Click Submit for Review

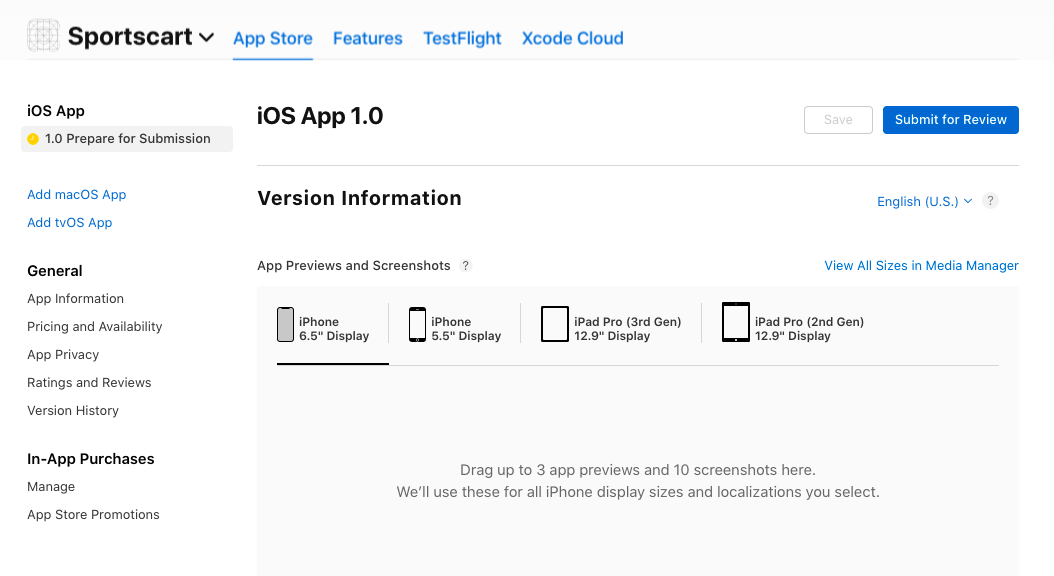point(950,119)
